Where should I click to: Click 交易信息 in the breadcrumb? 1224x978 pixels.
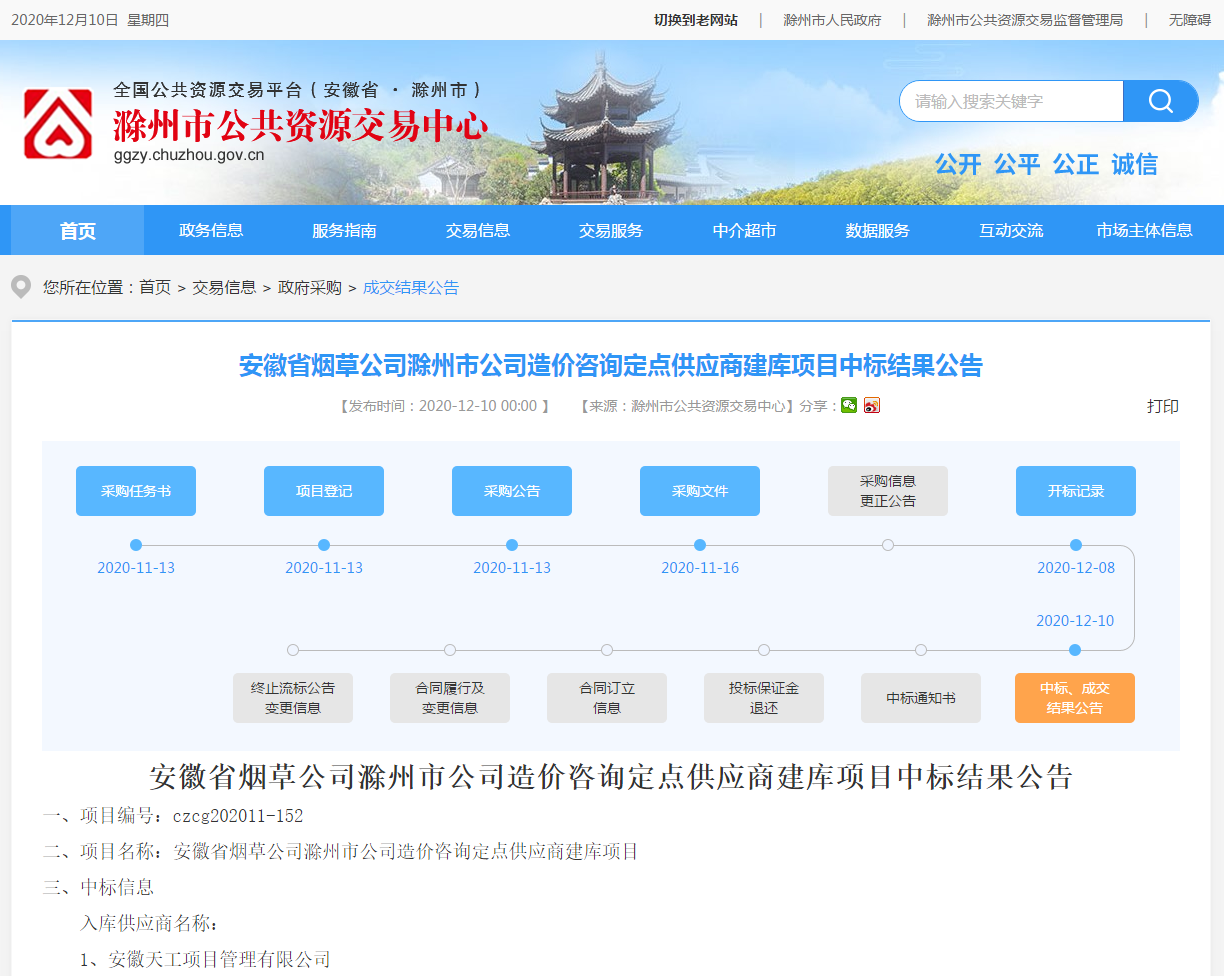[x=224, y=287]
